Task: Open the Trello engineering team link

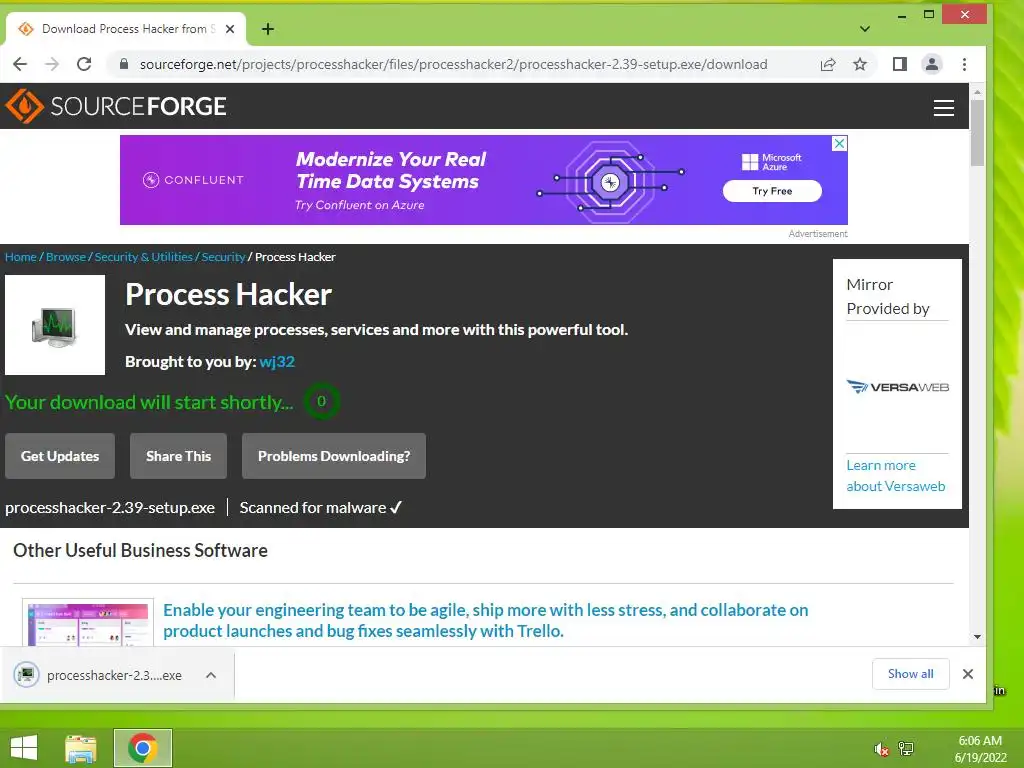Action: (x=486, y=620)
